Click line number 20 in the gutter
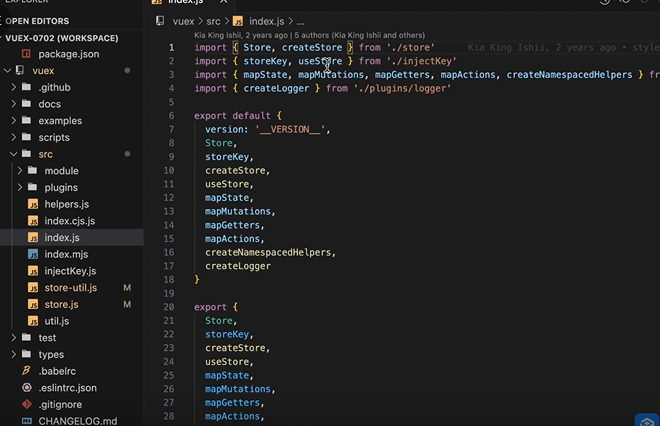 pos(169,307)
